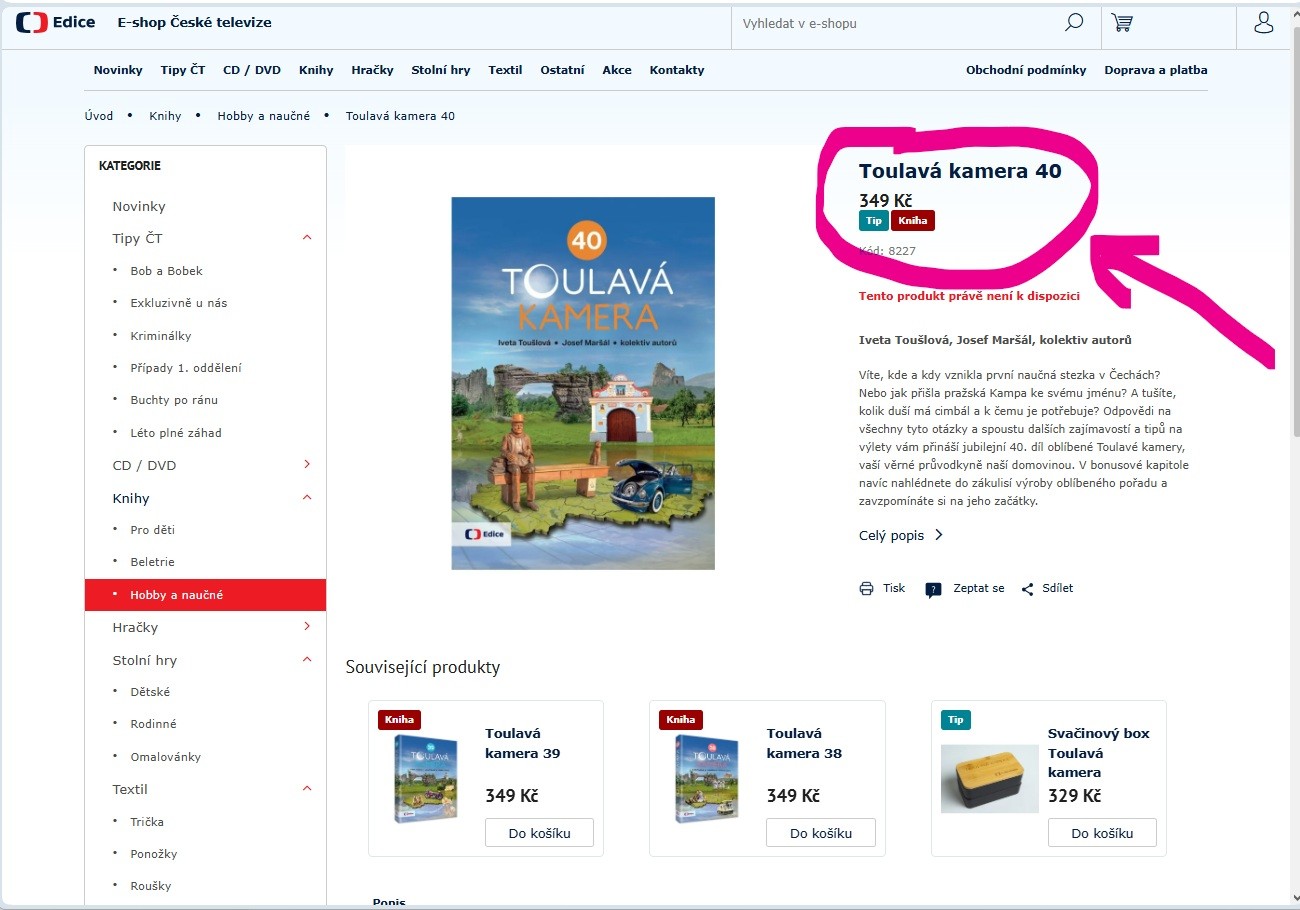Expand the Celý popis full description
Viewport: 1300px width, 910px height.
[901, 535]
